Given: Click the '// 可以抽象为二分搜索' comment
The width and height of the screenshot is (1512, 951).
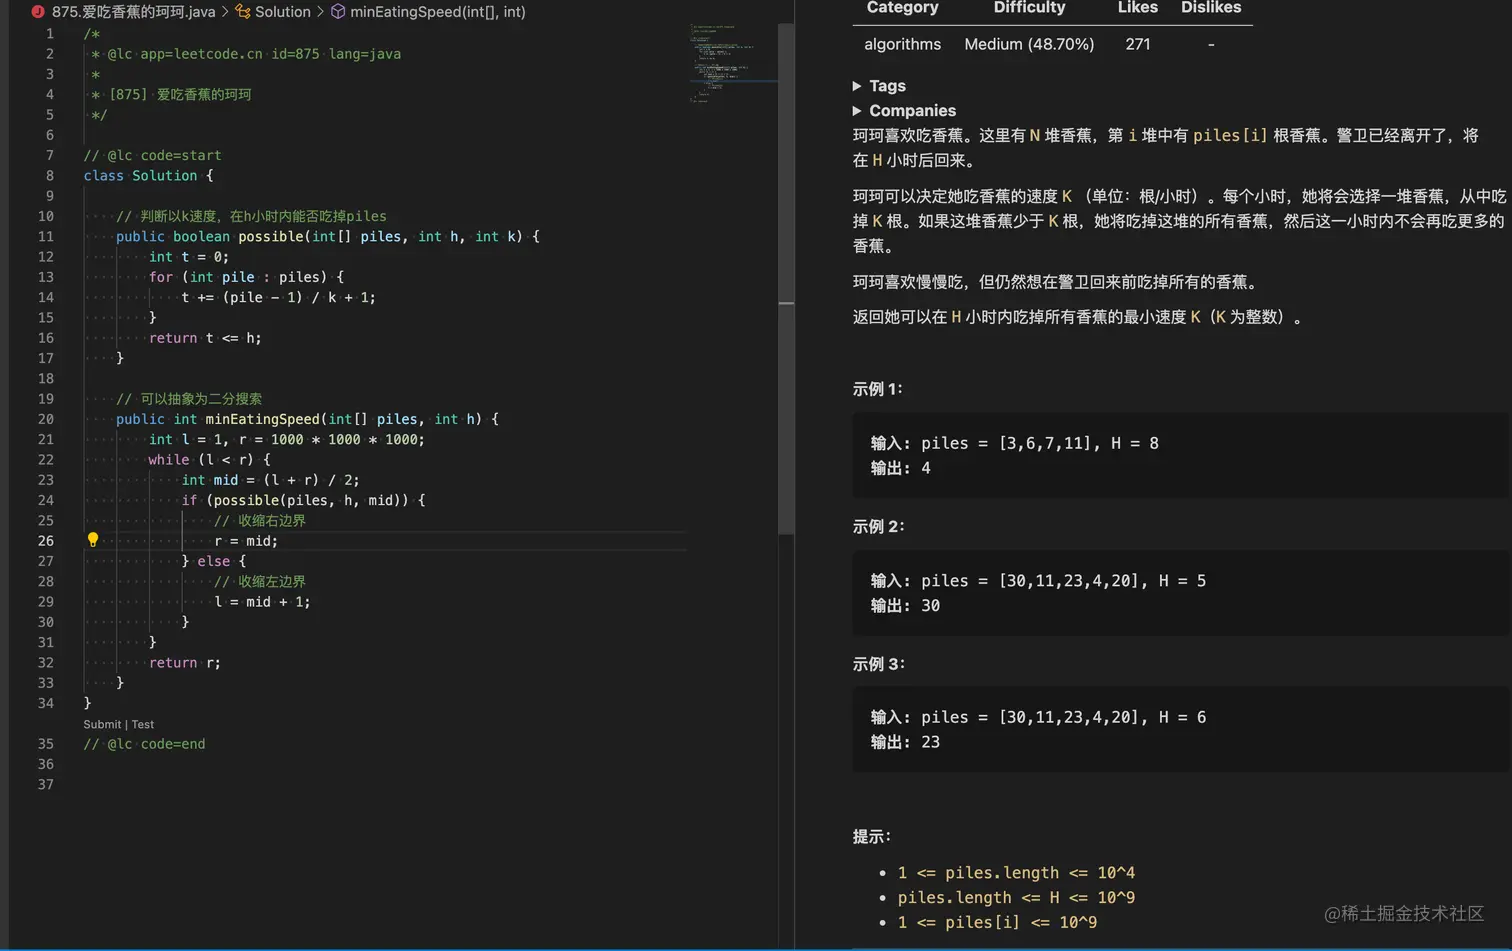Looking at the screenshot, I should (189, 399).
